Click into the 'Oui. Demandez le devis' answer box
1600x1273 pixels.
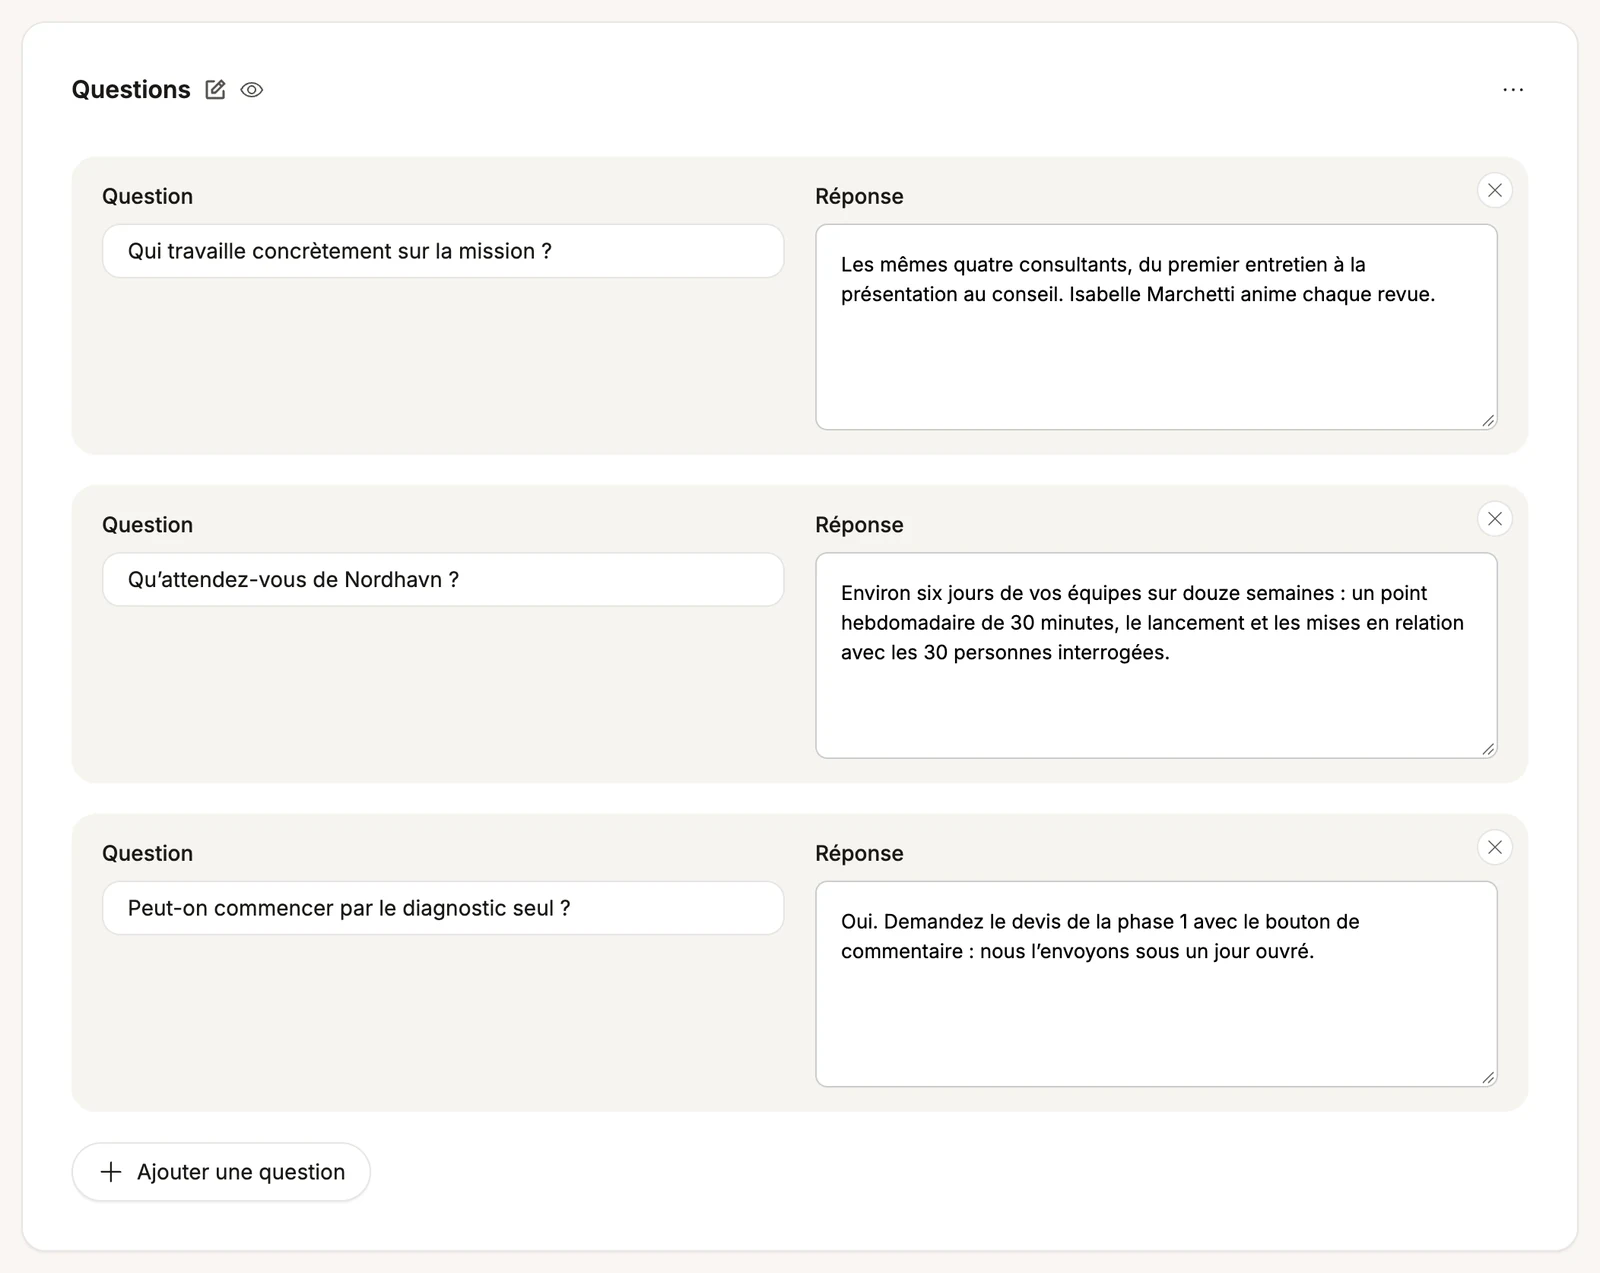tap(1156, 984)
